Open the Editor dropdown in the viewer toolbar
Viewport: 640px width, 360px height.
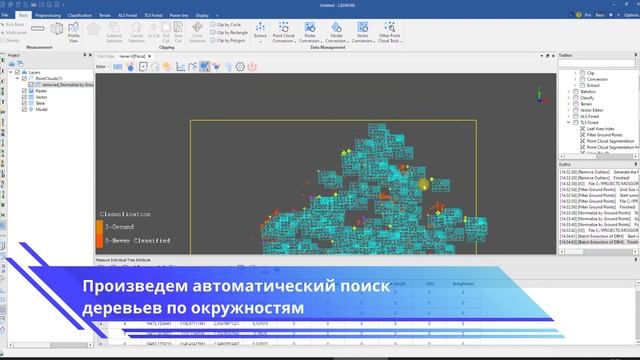pyautogui.click(x=102, y=67)
